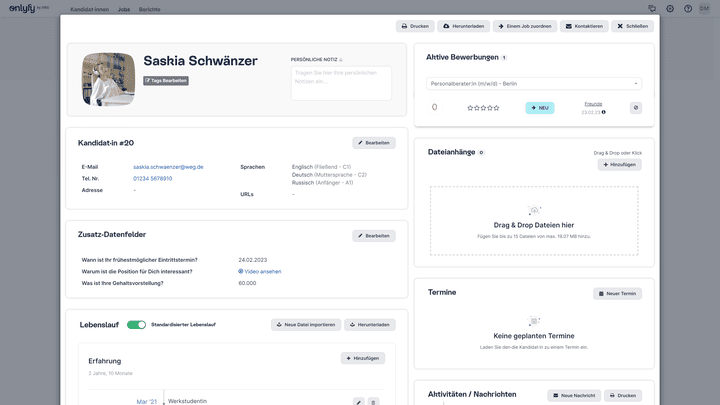Click the Kontaktieren button
Image resolution: width=720 pixels, height=405 pixels.
pos(584,26)
